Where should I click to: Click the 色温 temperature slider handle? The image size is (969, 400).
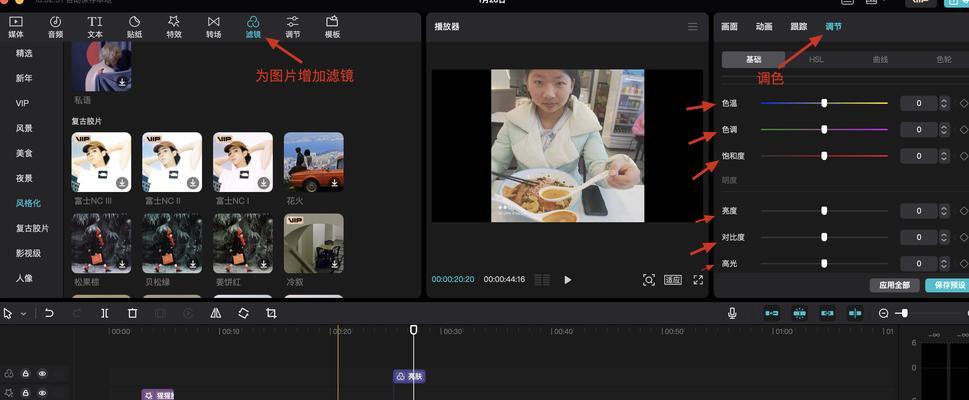click(824, 103)
